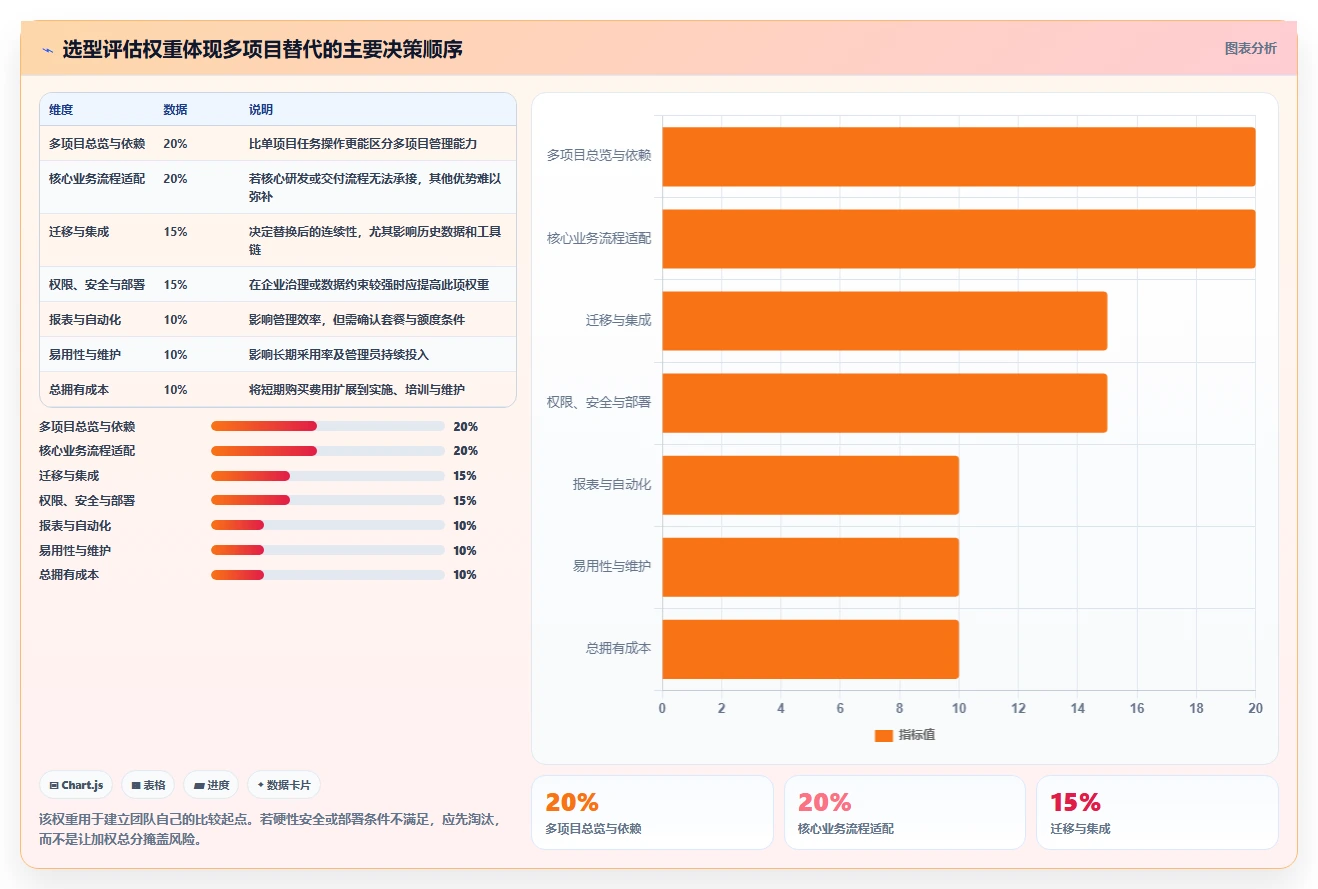Click the 迁移与集成 progress bar
The image size is (1318, 889).
click(327, 476)
